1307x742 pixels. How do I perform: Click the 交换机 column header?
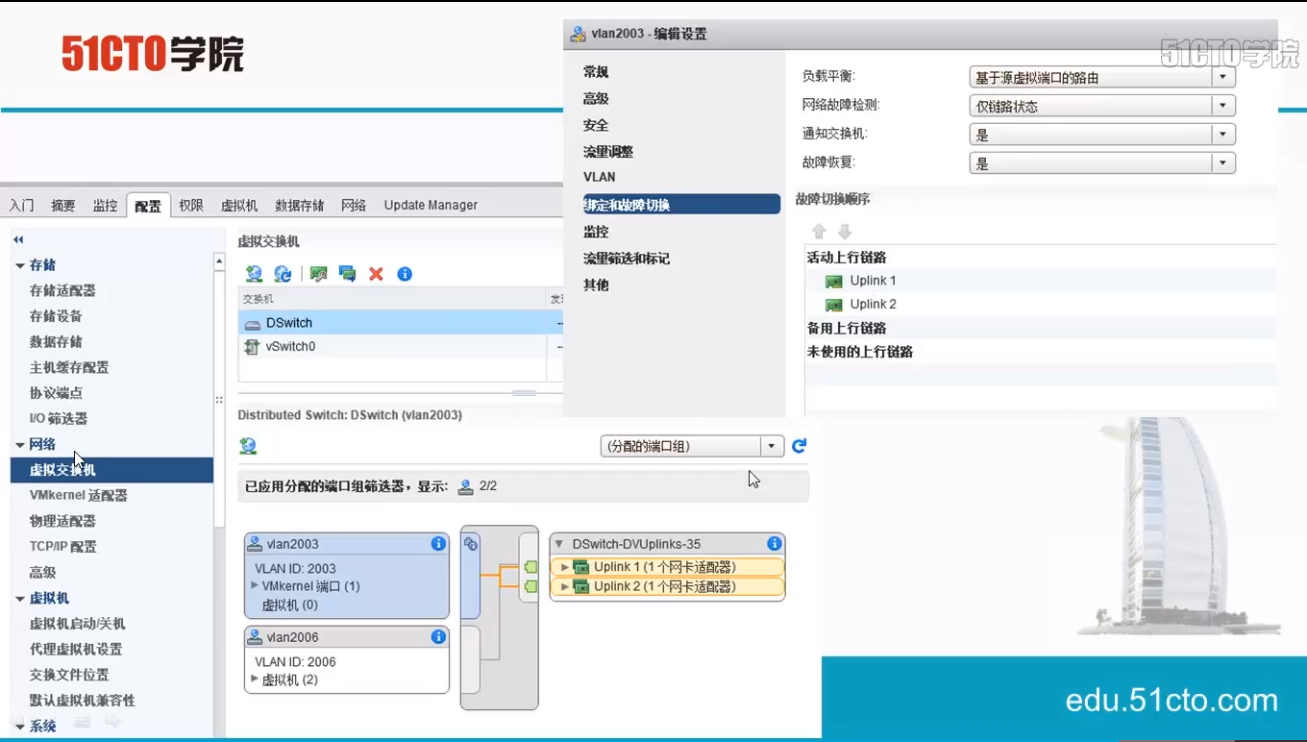392,299
